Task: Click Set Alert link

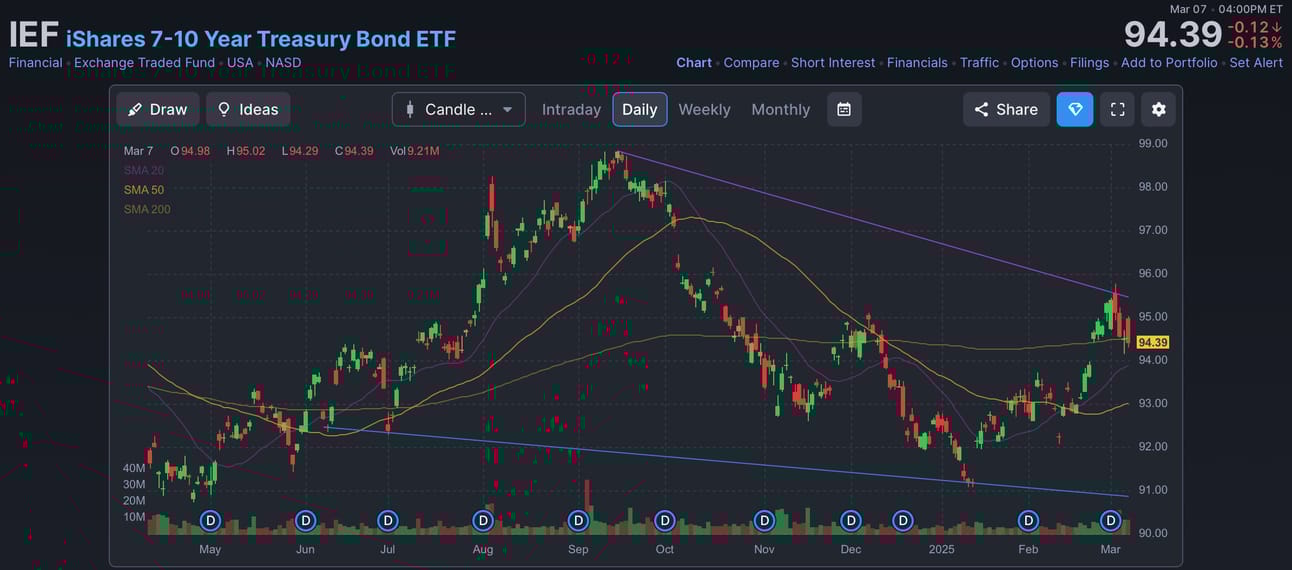Action: [x=1256, y=62]
